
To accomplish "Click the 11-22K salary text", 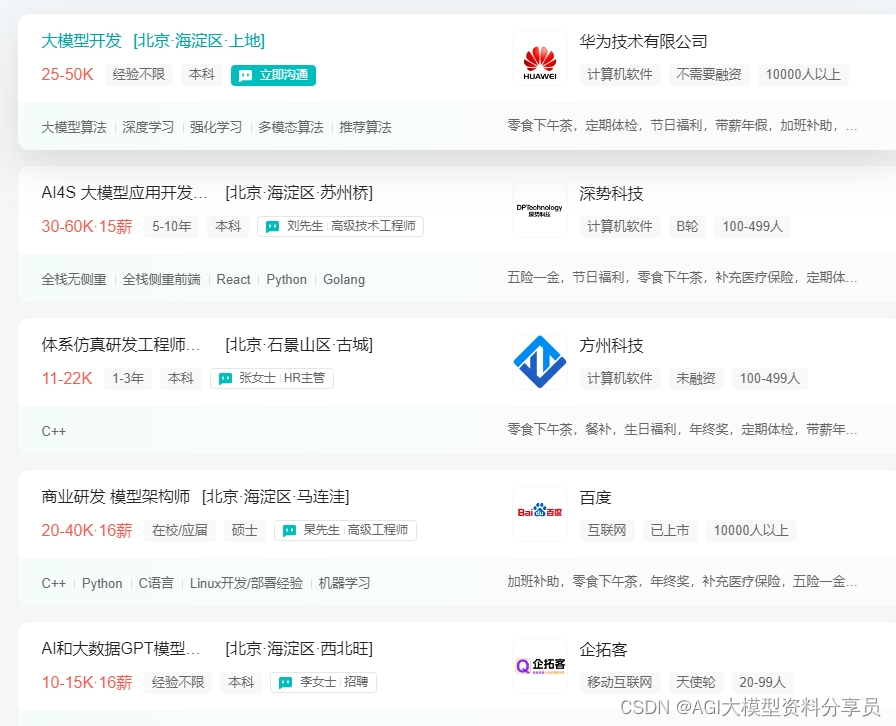I will 67,379.
